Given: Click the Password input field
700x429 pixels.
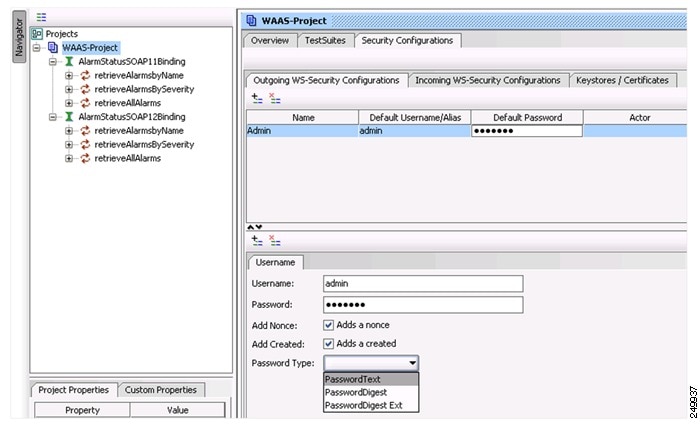Looking at the screenshot, I should click(423, 304).
